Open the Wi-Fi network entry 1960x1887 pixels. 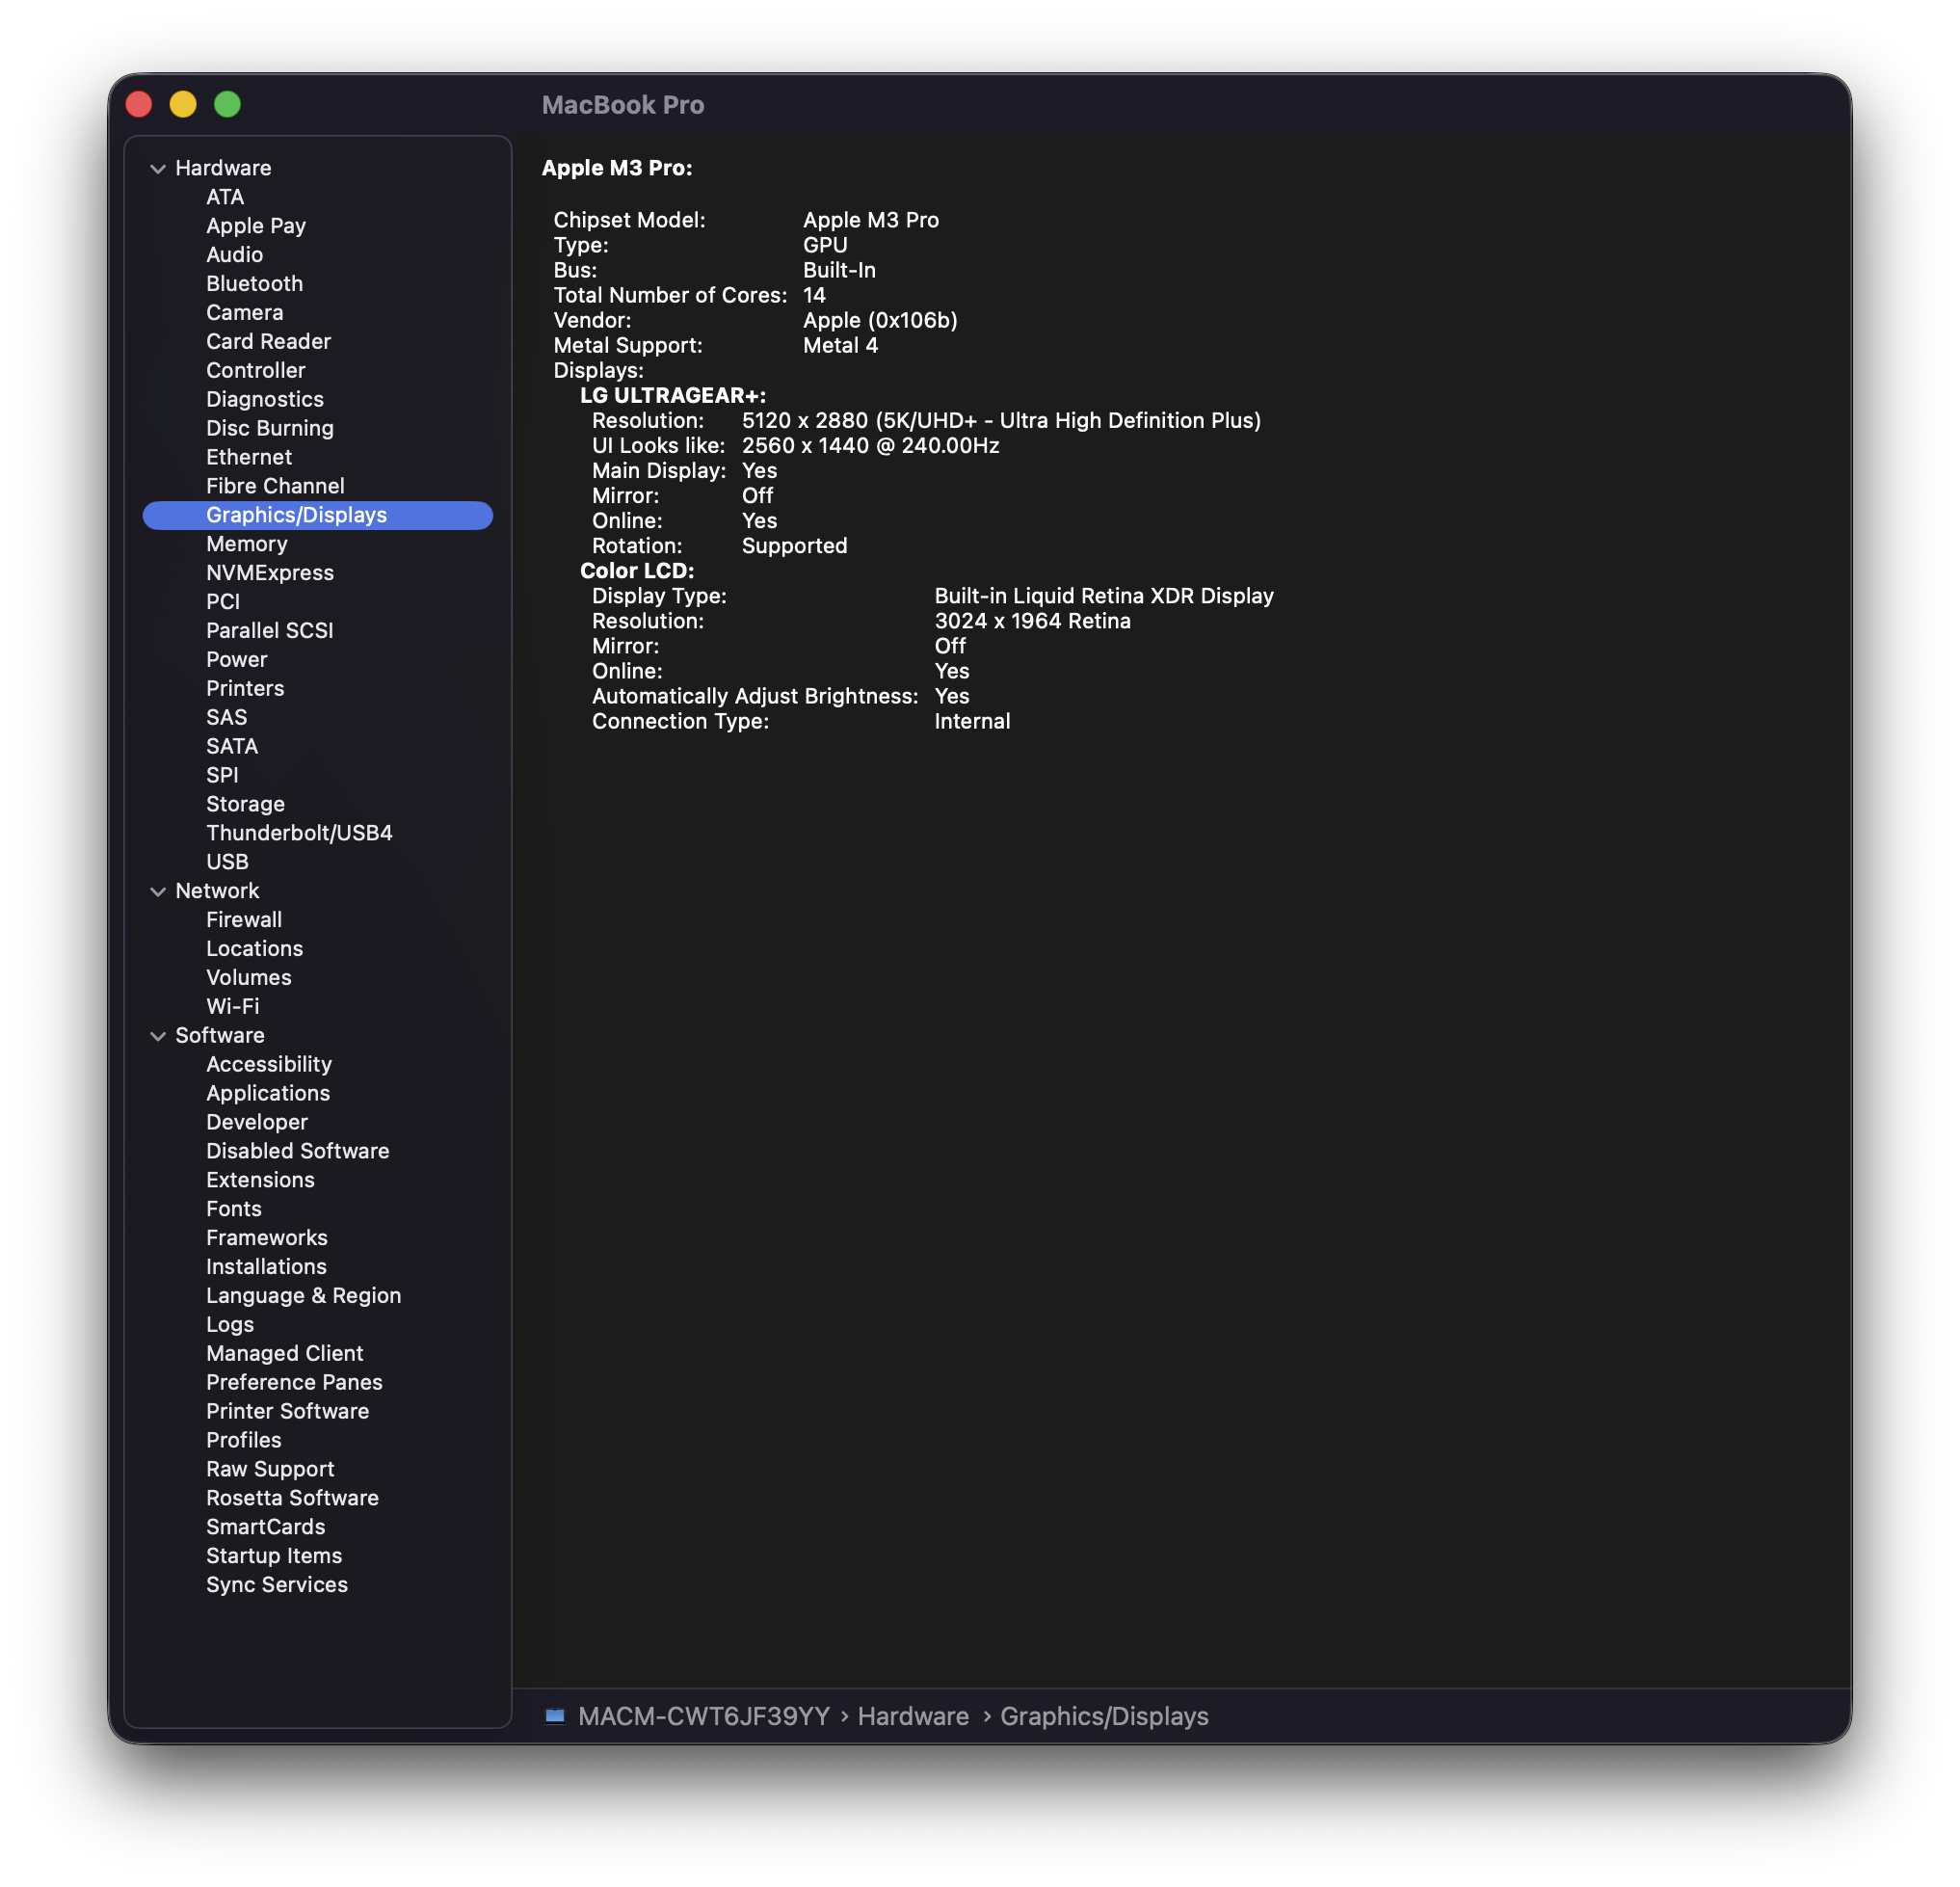pyautogui.click(x=232, y=1006)
